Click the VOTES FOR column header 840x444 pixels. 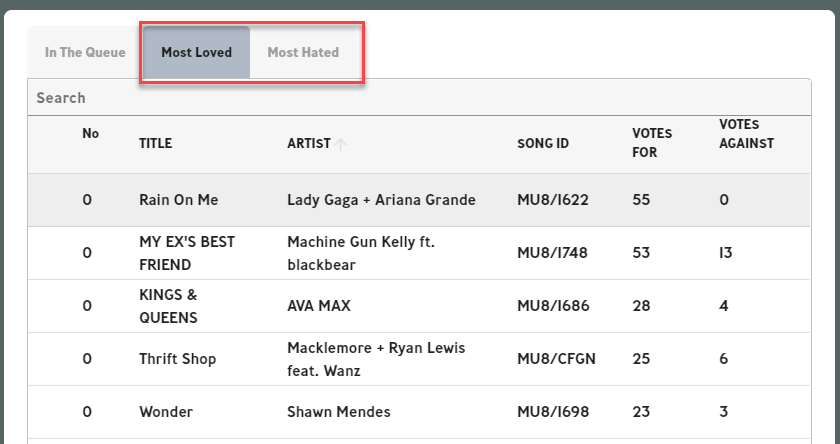tap(652, 143)
